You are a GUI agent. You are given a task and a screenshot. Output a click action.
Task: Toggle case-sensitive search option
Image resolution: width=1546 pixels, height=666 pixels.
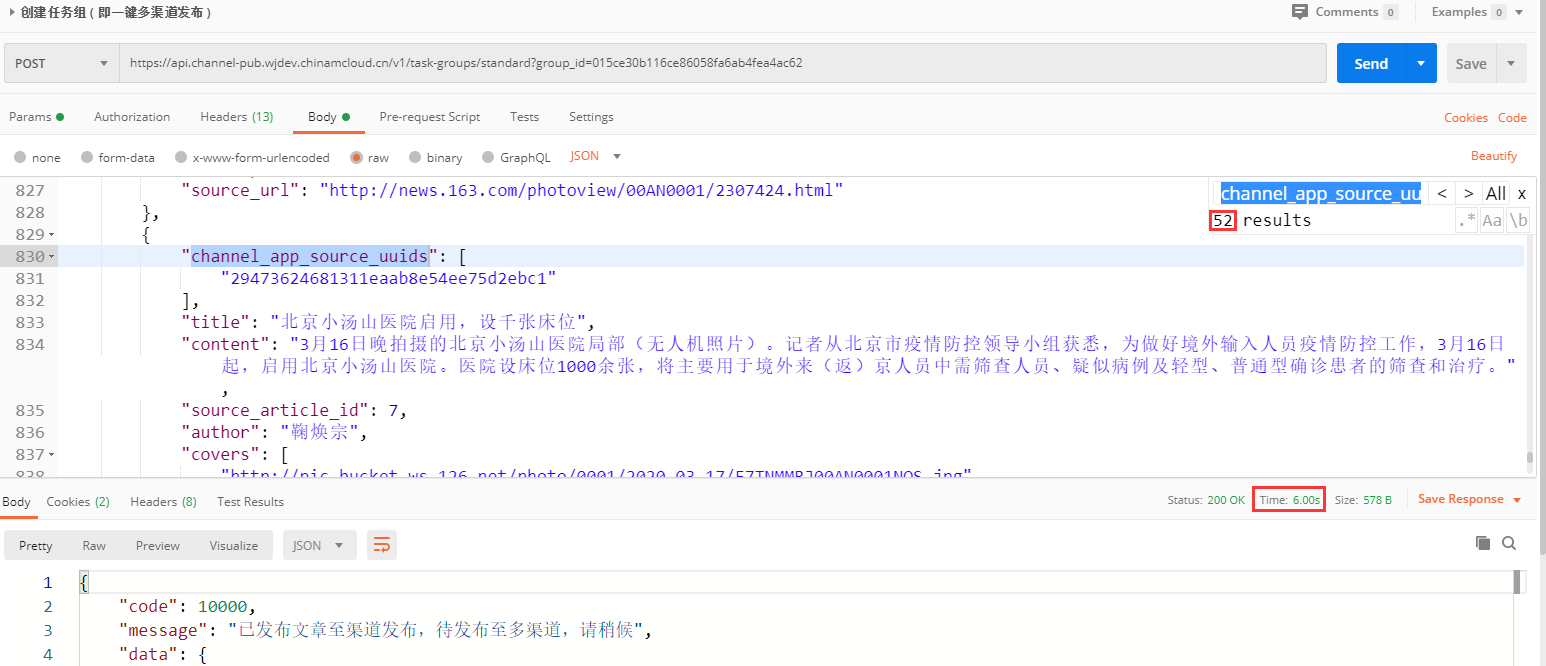coord(1492,220)
